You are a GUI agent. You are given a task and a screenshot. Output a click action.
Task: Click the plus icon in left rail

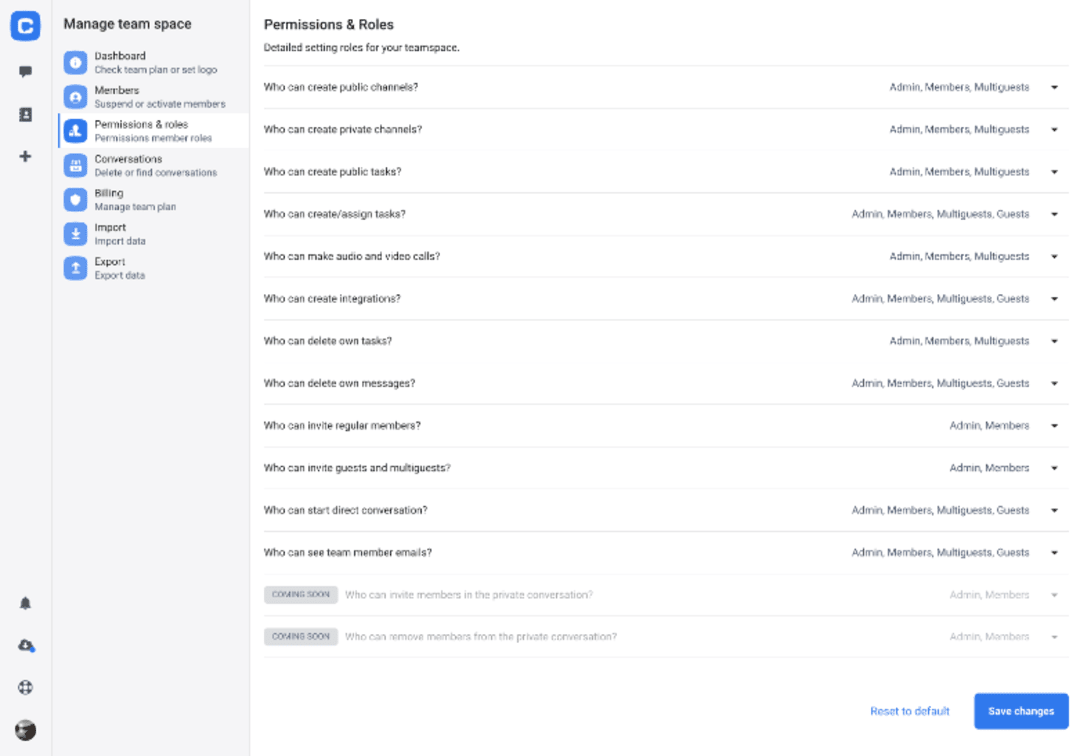coord(25,157)
